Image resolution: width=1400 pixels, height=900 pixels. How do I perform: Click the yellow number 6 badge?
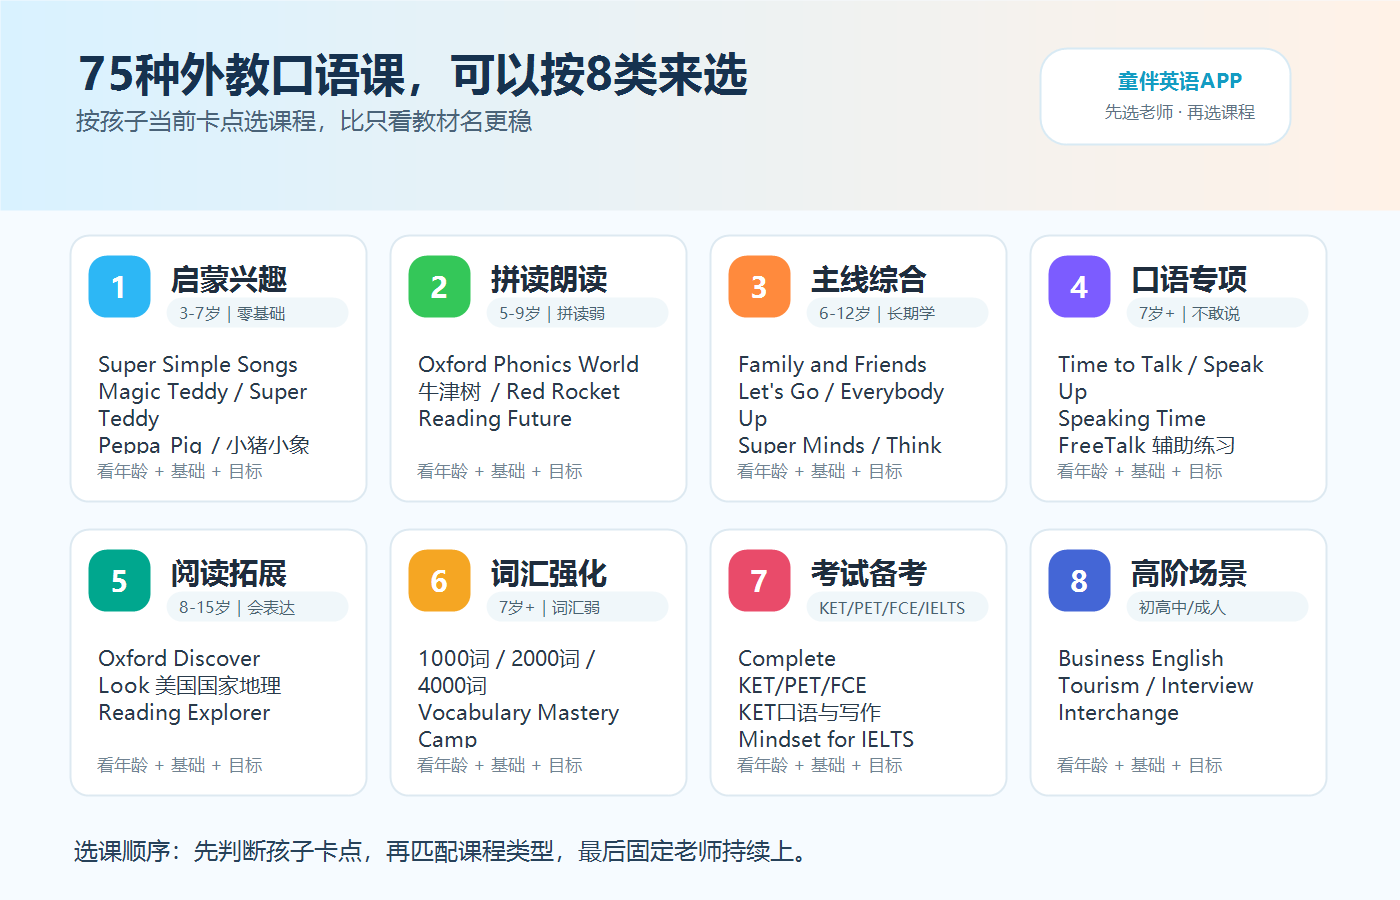439,581
